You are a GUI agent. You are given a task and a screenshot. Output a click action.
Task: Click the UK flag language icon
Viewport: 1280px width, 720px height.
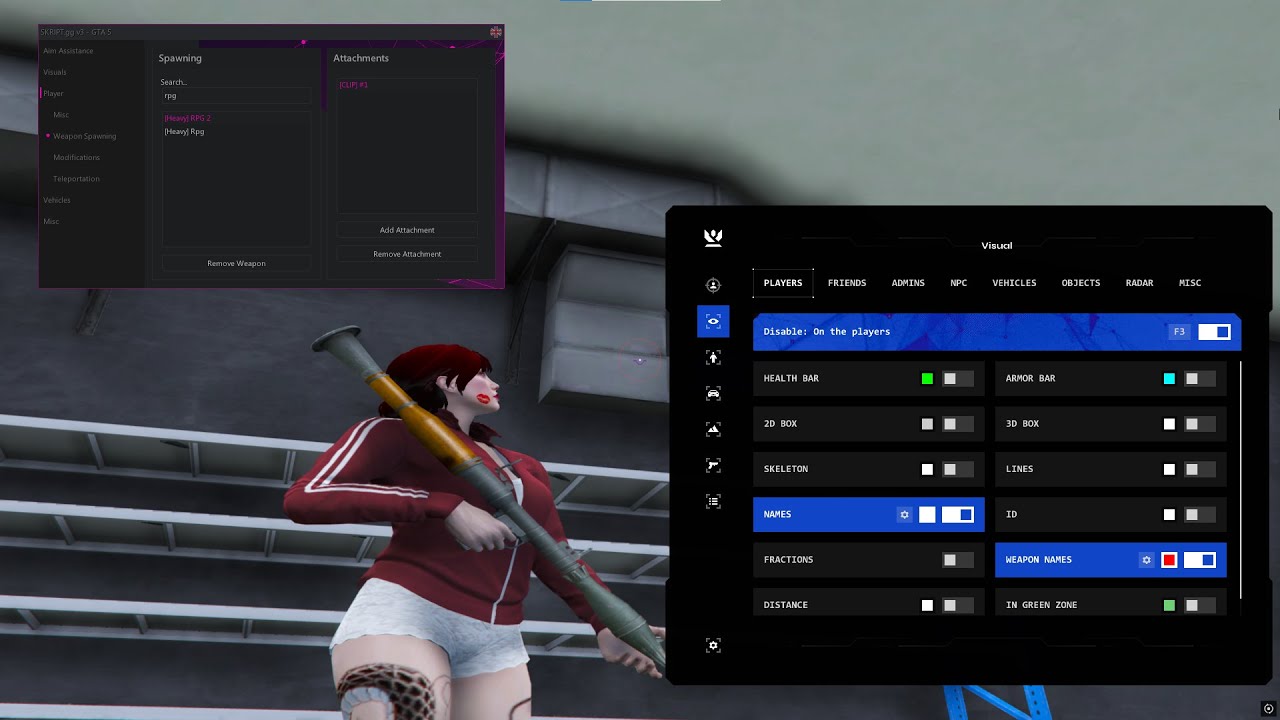(496, 32)
